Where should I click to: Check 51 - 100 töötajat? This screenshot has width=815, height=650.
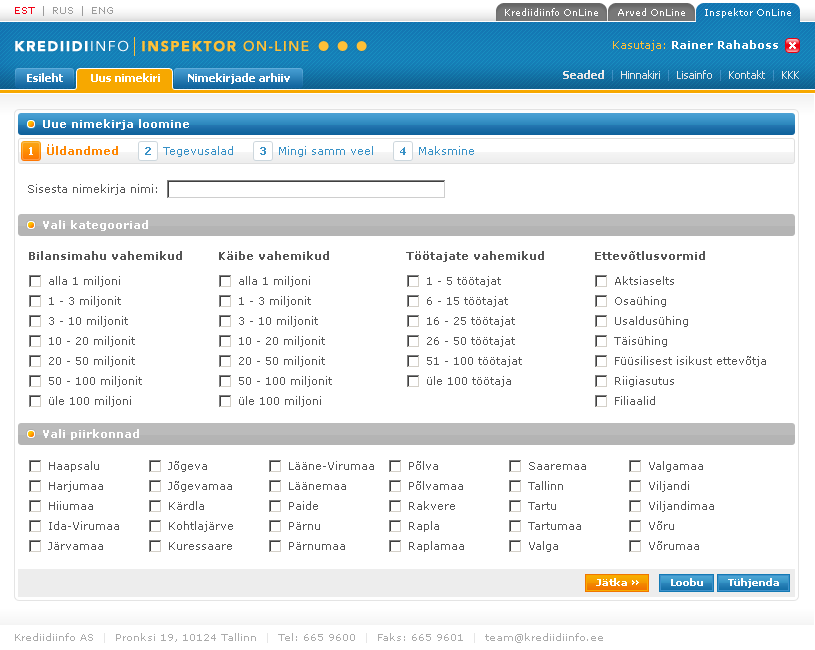[x=413, y=361]
